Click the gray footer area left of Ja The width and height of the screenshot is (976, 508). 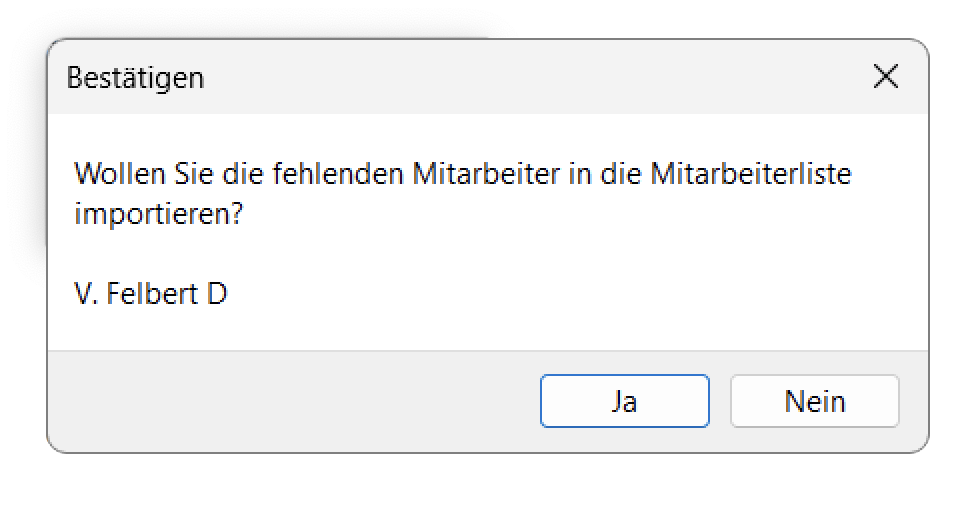290,401
